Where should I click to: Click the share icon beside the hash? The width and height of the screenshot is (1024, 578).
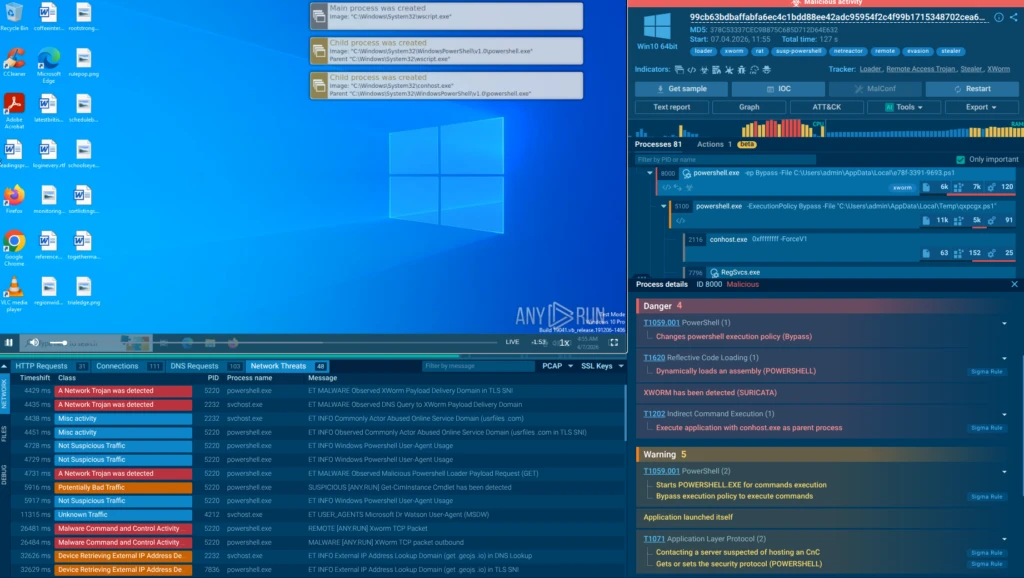point(1013,18)
